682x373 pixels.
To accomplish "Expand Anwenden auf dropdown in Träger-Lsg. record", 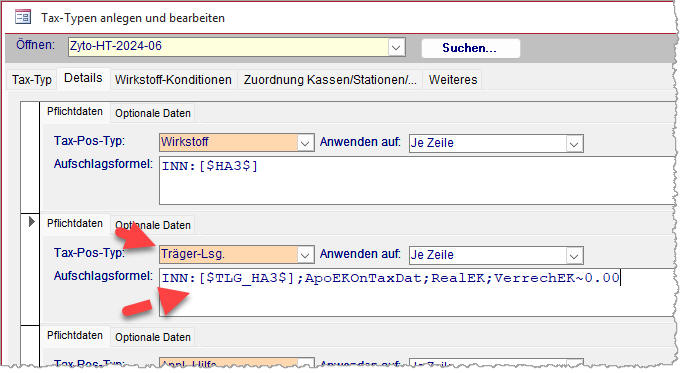I will 574,256.
